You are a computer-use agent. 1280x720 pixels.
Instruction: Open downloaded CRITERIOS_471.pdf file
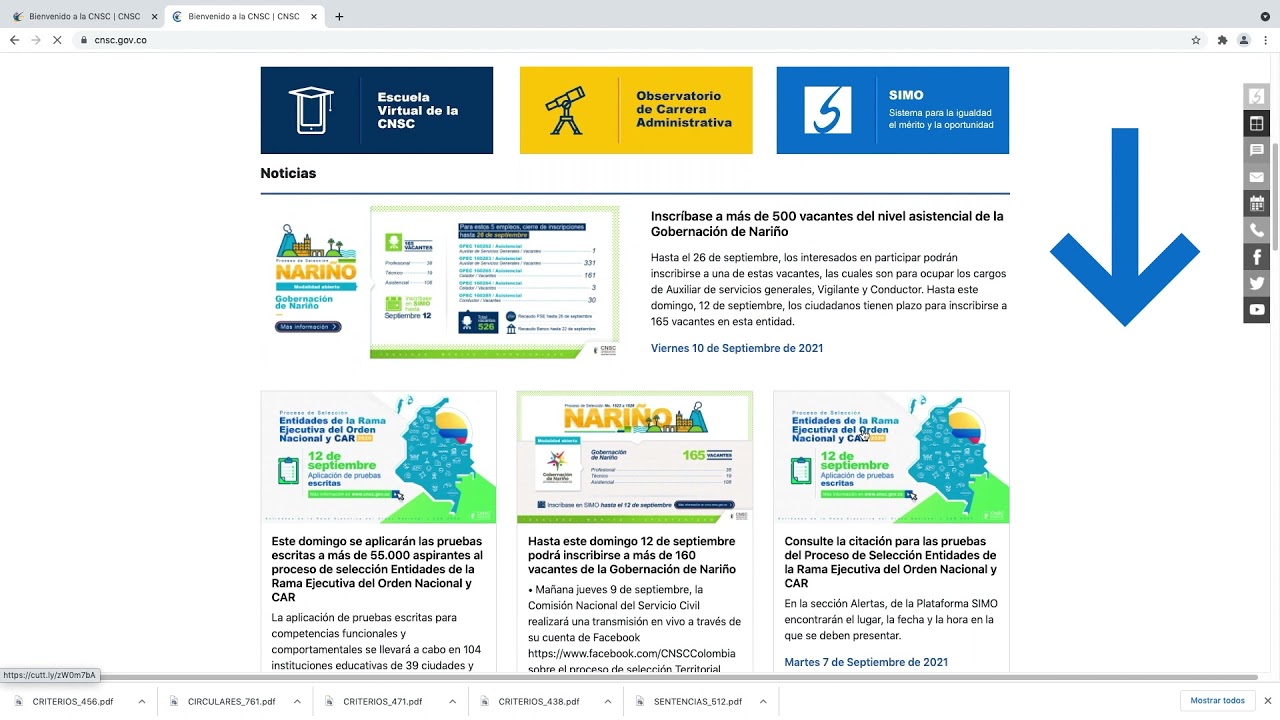coord(382,702)
